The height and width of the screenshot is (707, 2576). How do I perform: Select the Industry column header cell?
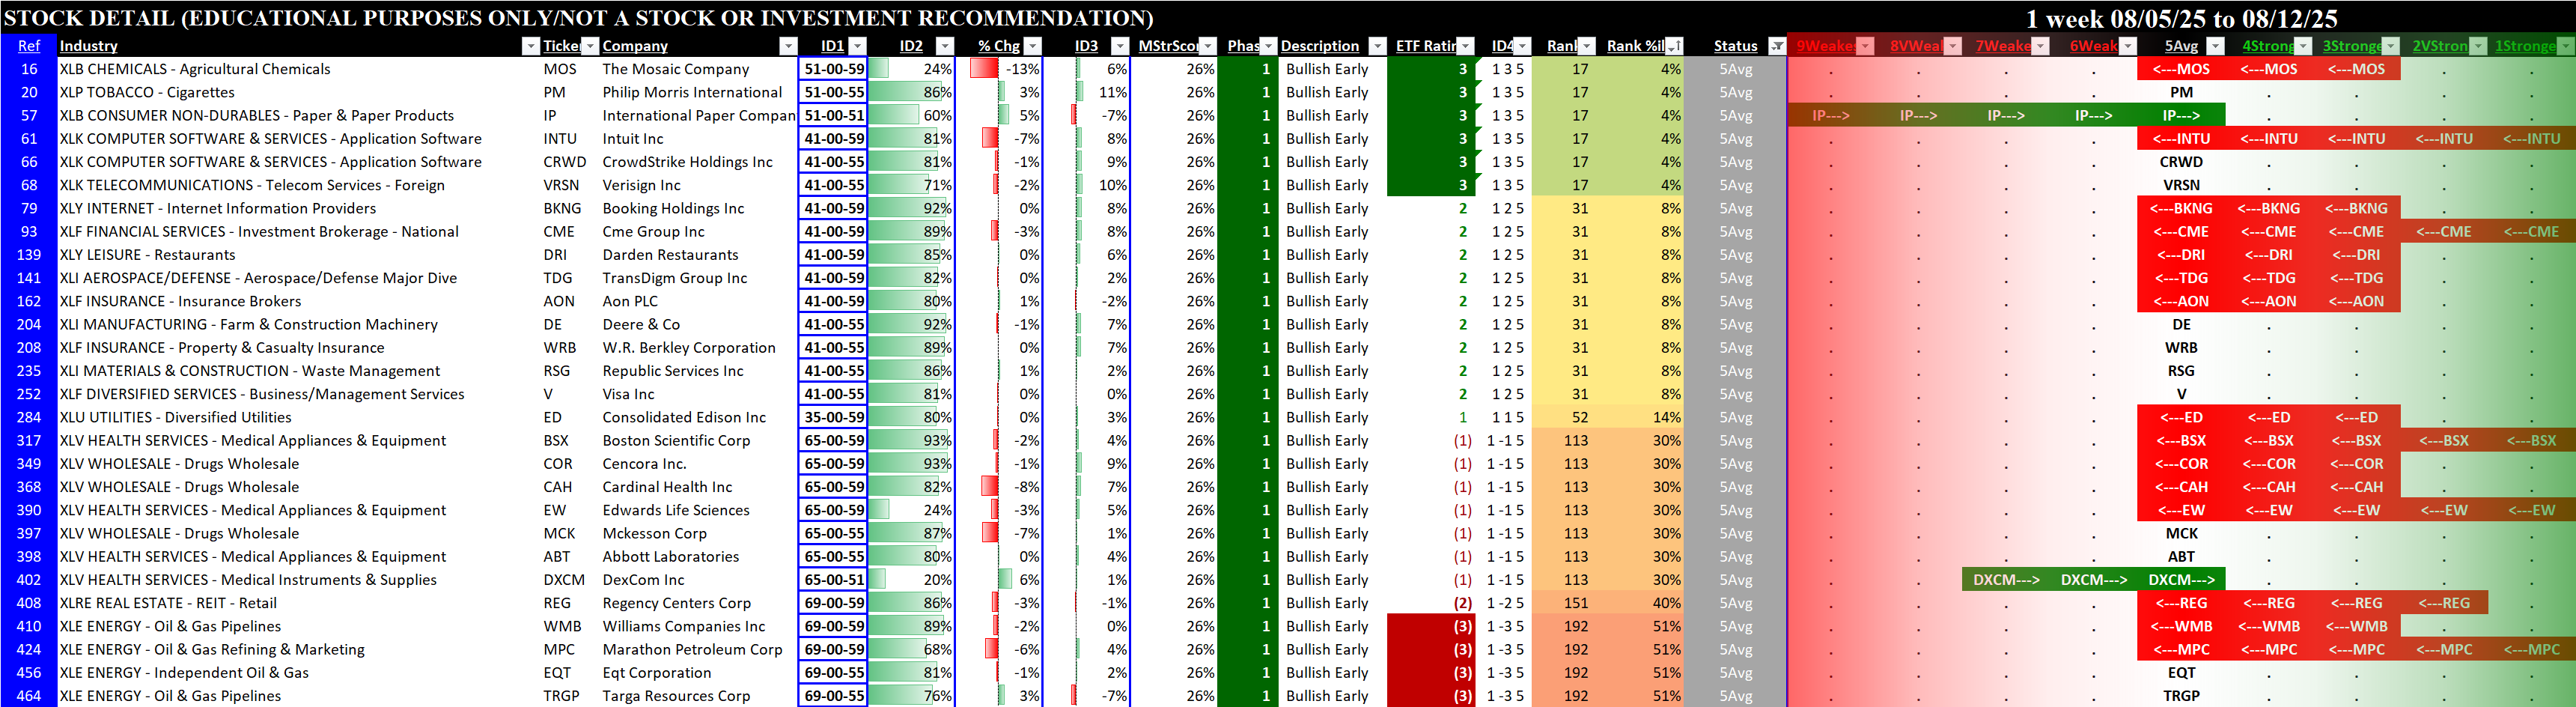click(299, 46)
